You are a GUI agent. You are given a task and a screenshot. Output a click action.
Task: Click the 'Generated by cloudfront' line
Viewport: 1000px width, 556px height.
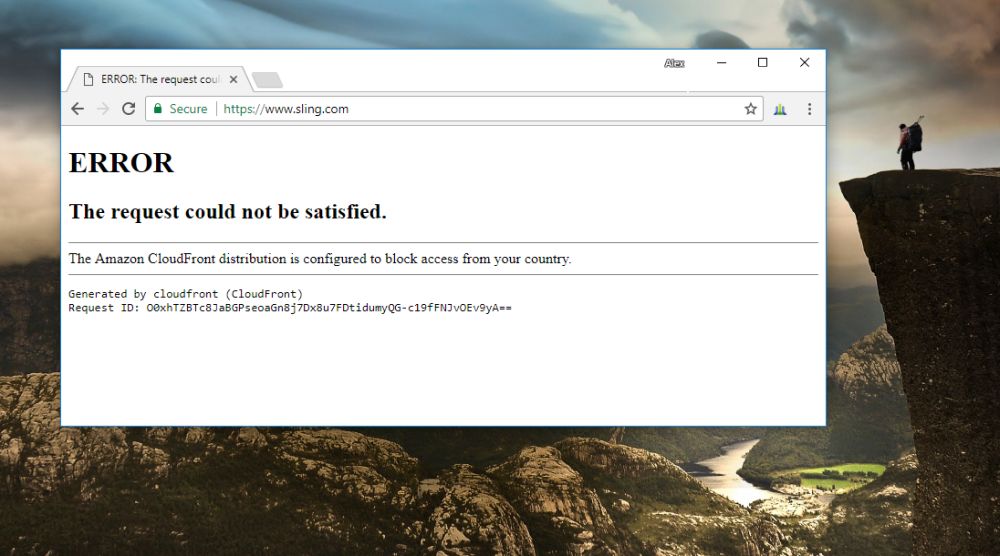[x=186, y=294]
